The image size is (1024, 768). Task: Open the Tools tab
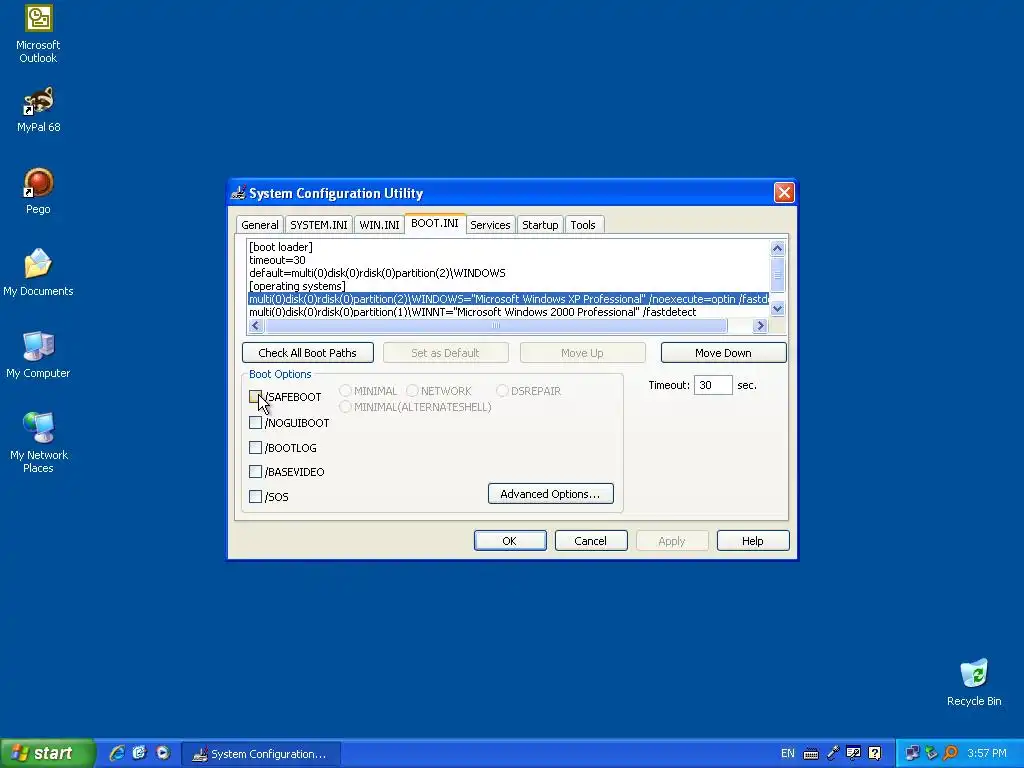pos(583,225)
